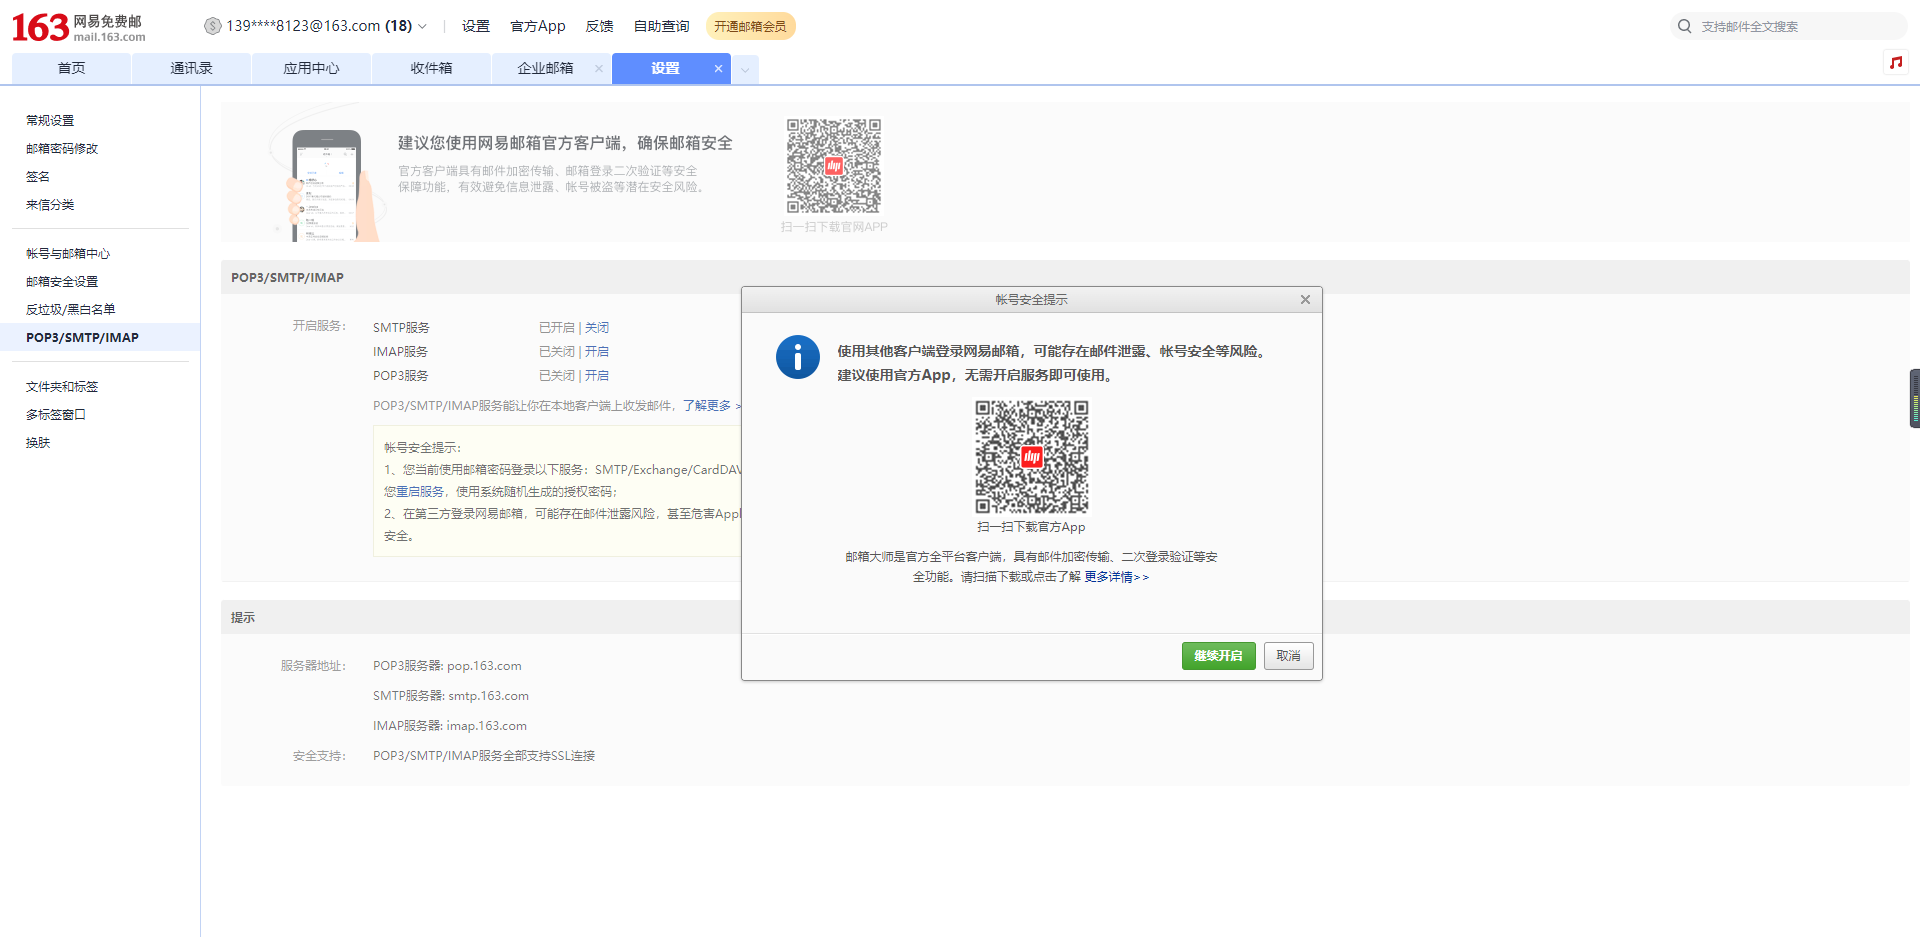
Task: Switch to the 首页 tab
Action: (x=71, y=68)
